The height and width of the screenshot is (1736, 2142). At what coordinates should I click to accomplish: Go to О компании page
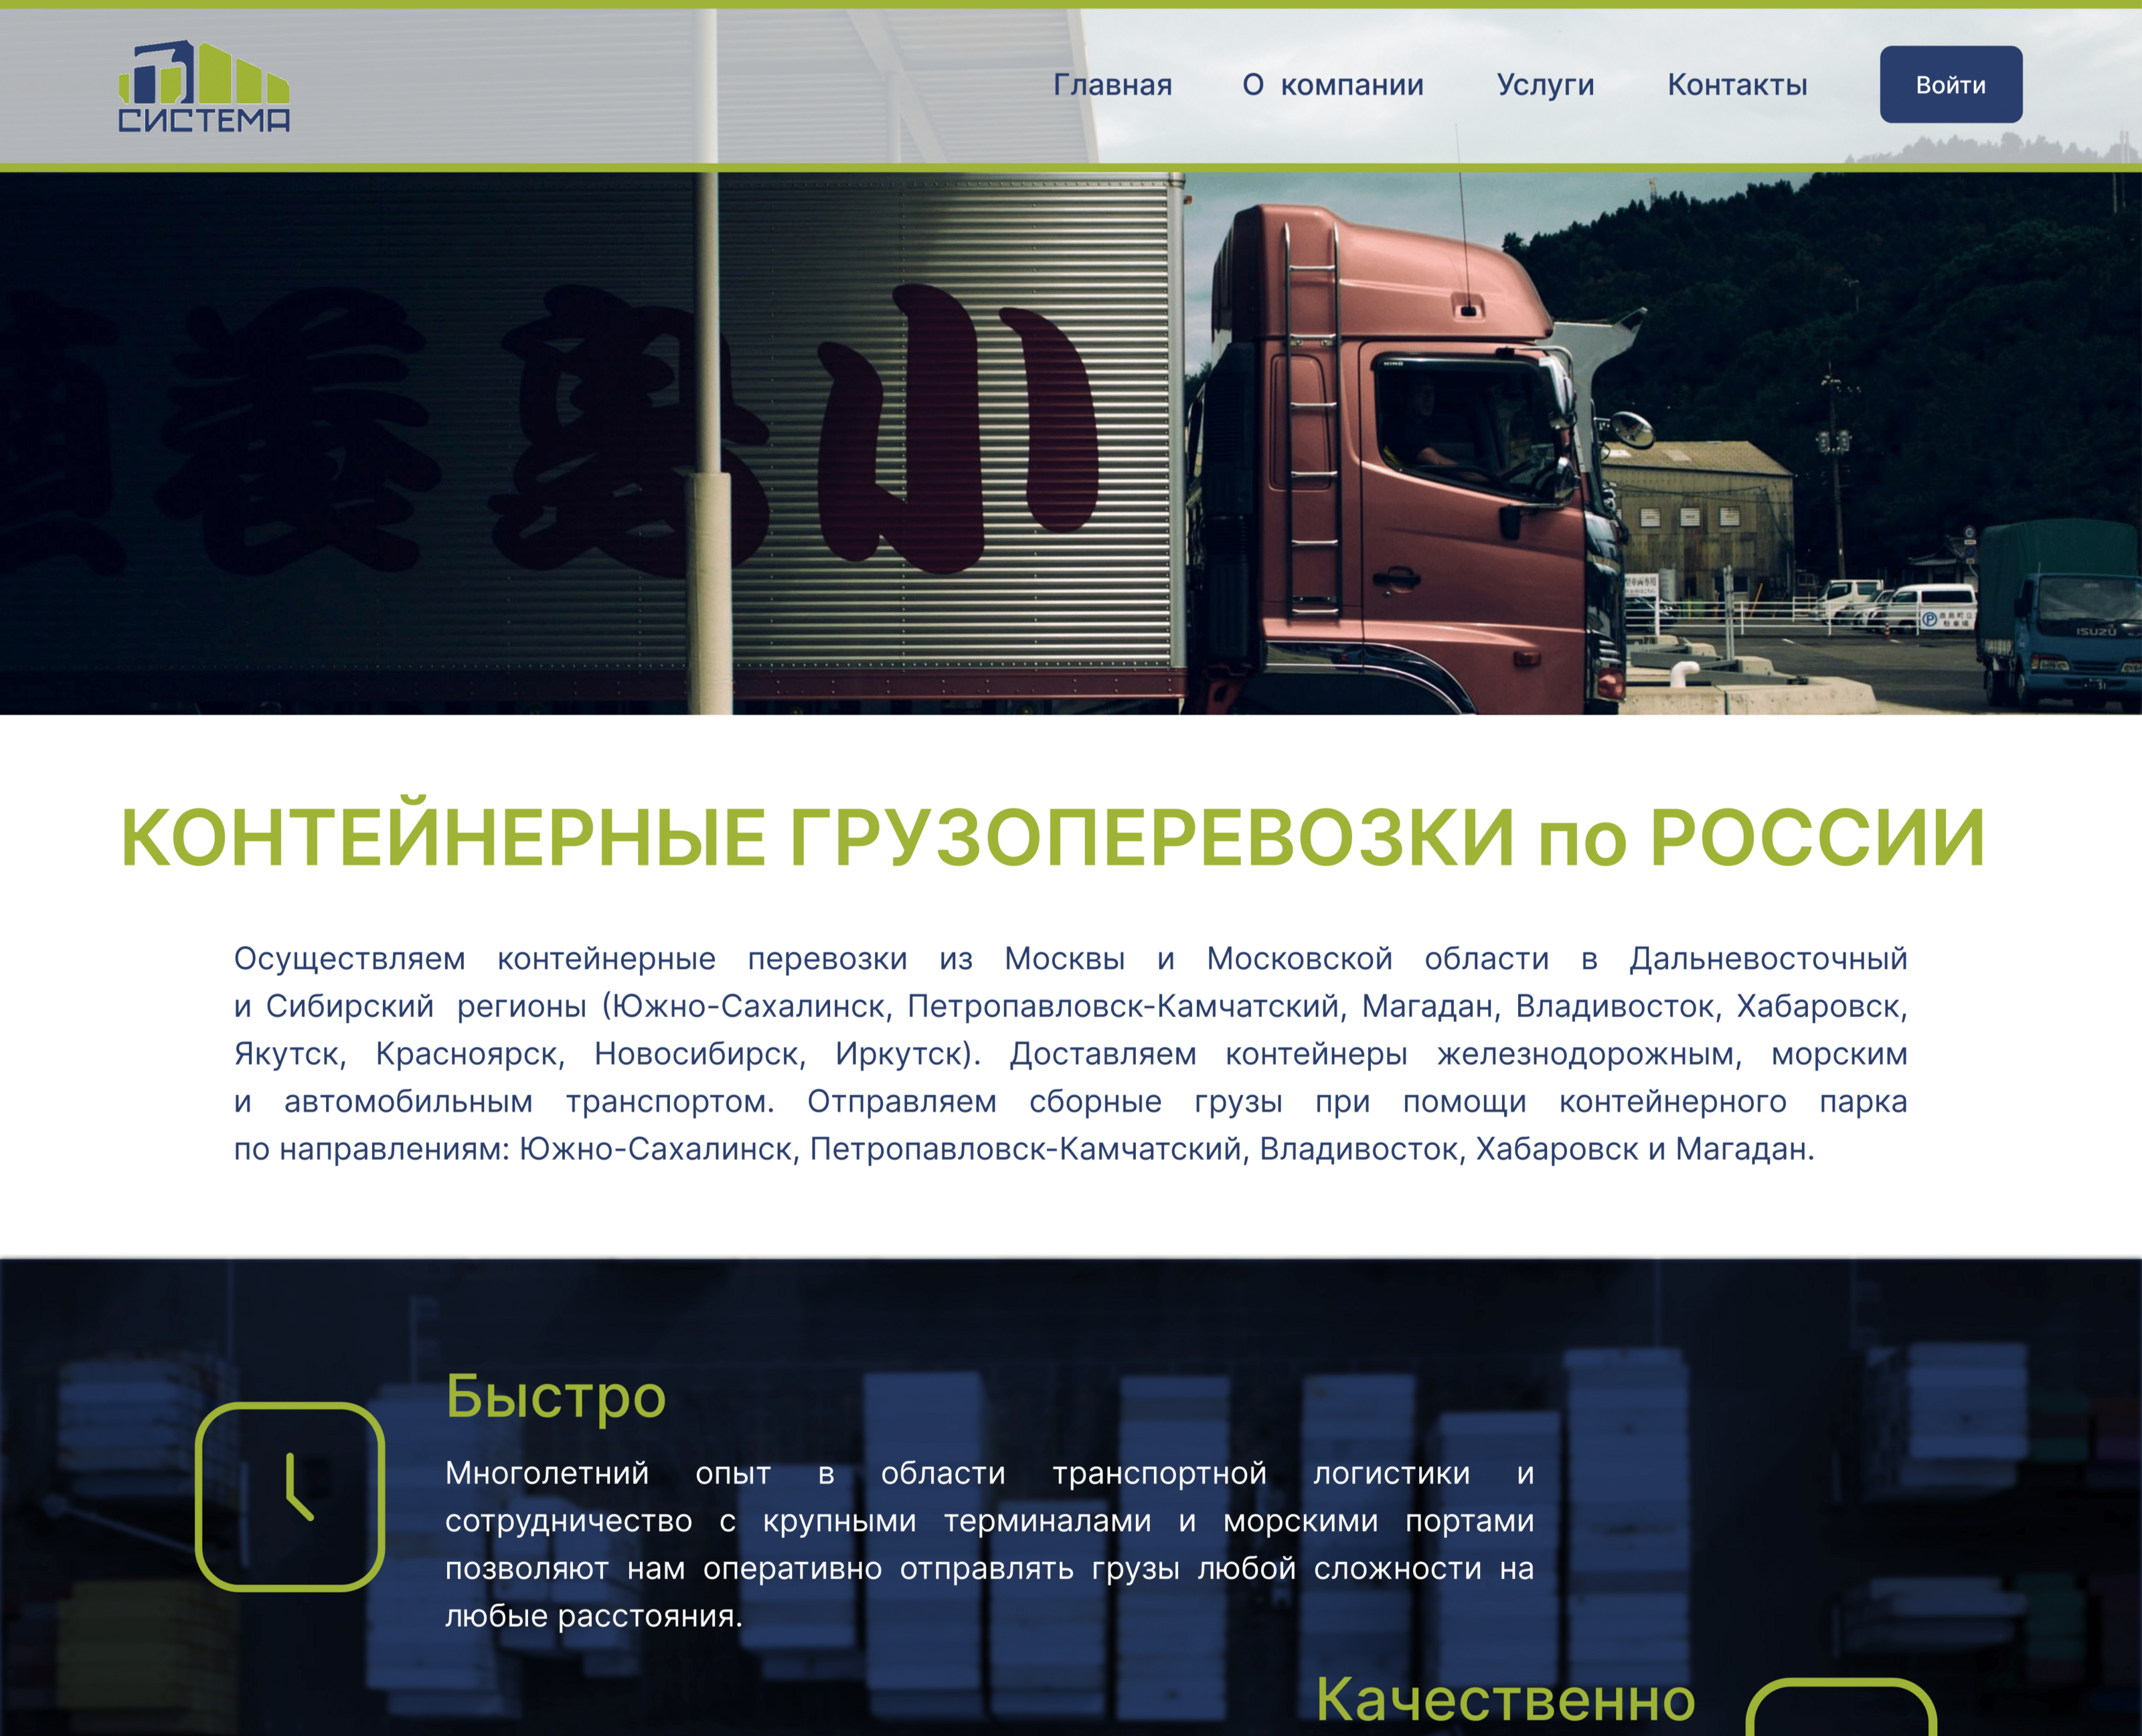(1332, 85)
